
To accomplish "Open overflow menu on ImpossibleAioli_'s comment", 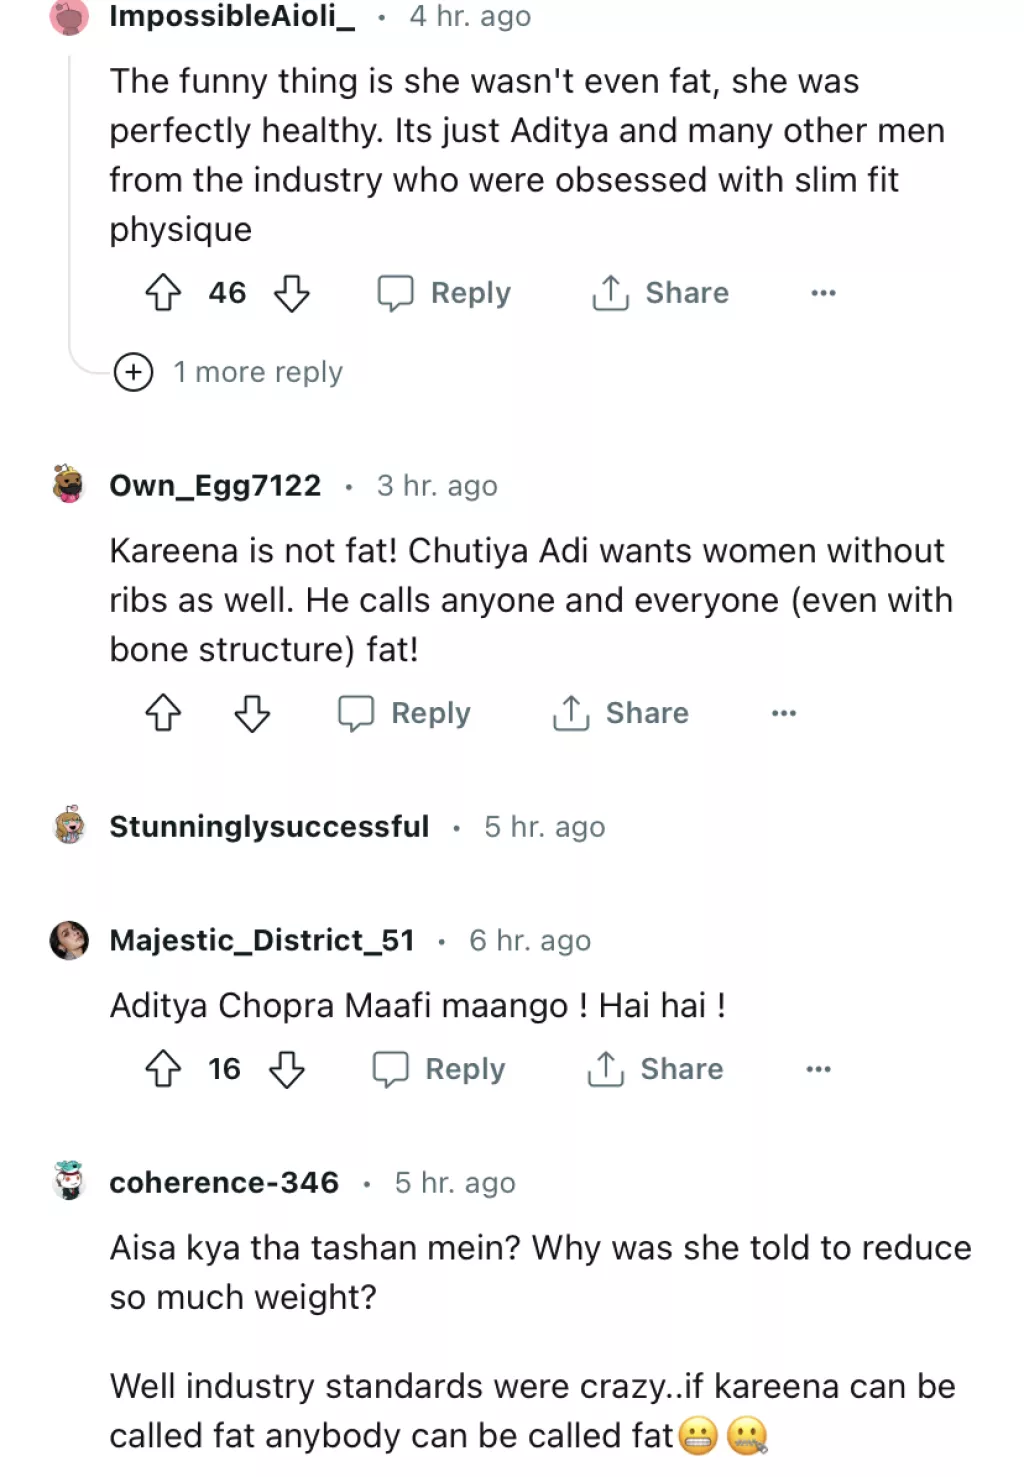I will pyautogui.click(x=822, y=293).
